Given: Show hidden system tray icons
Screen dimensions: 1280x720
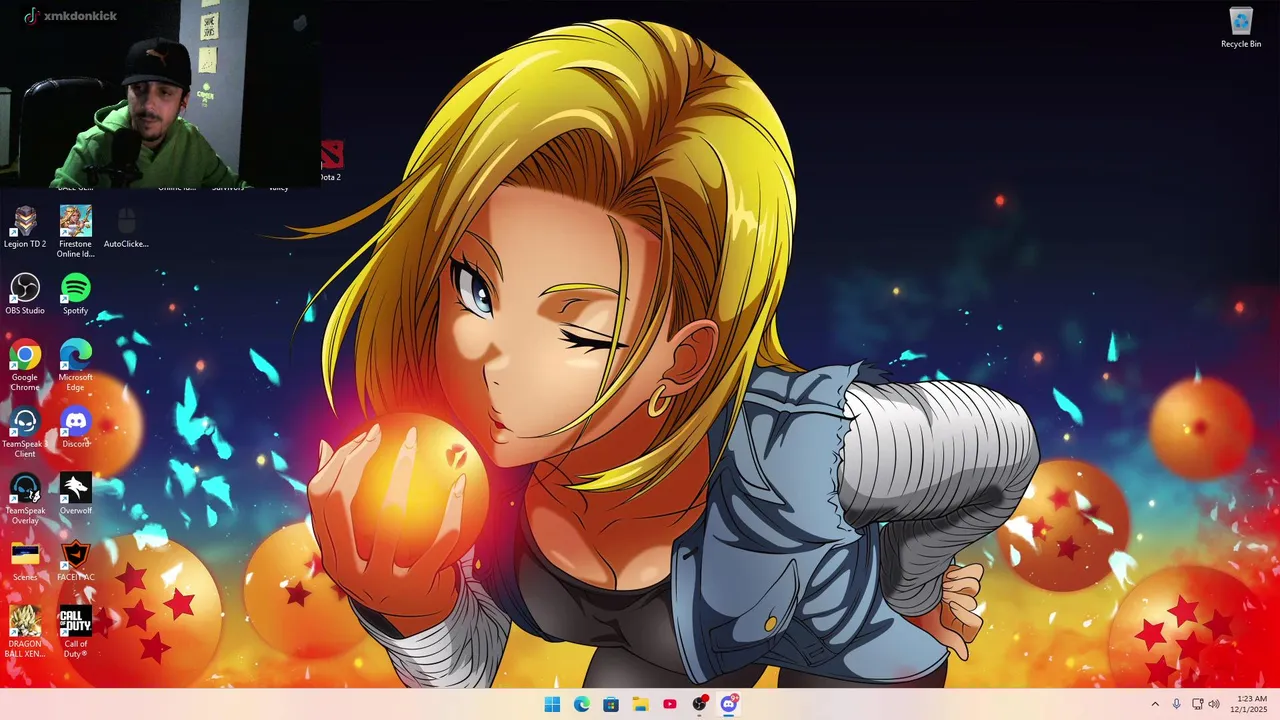Looking at the screenshot, I should [x=1155, y=704].
